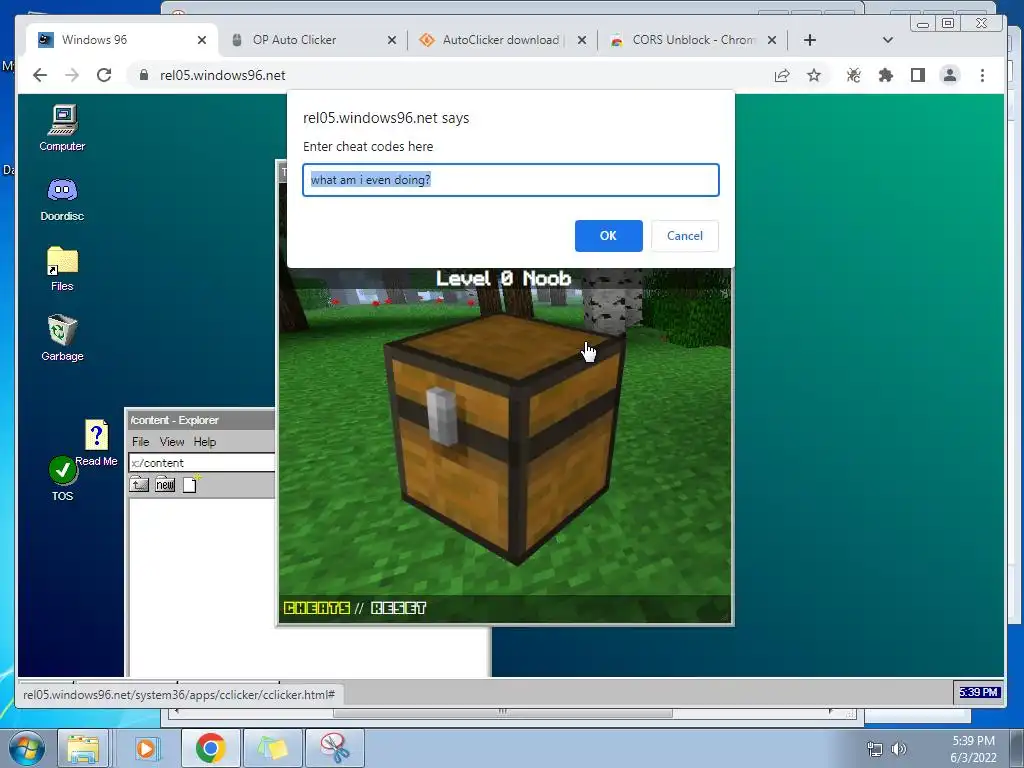Open Windows Start button
1024x768 pixels.
click(x=27, y=748)
